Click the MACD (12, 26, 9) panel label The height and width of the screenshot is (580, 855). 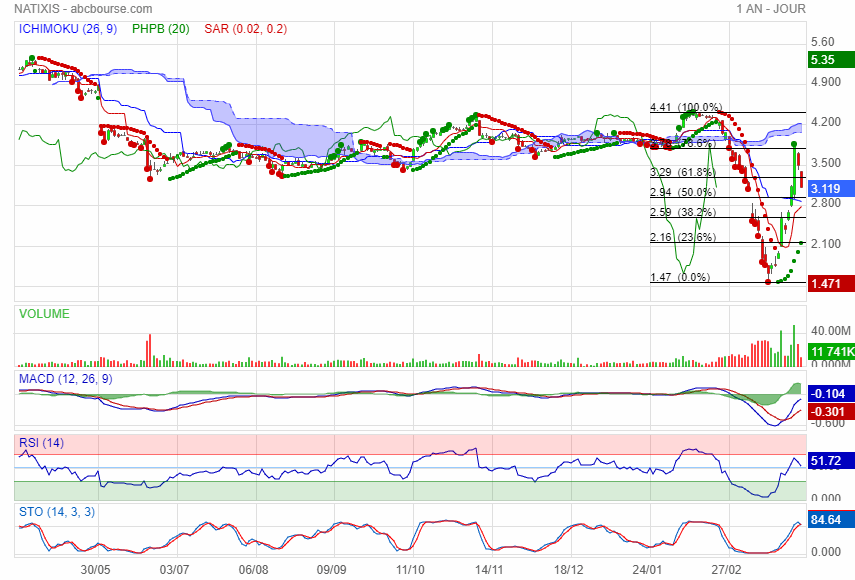coord(65,379)
